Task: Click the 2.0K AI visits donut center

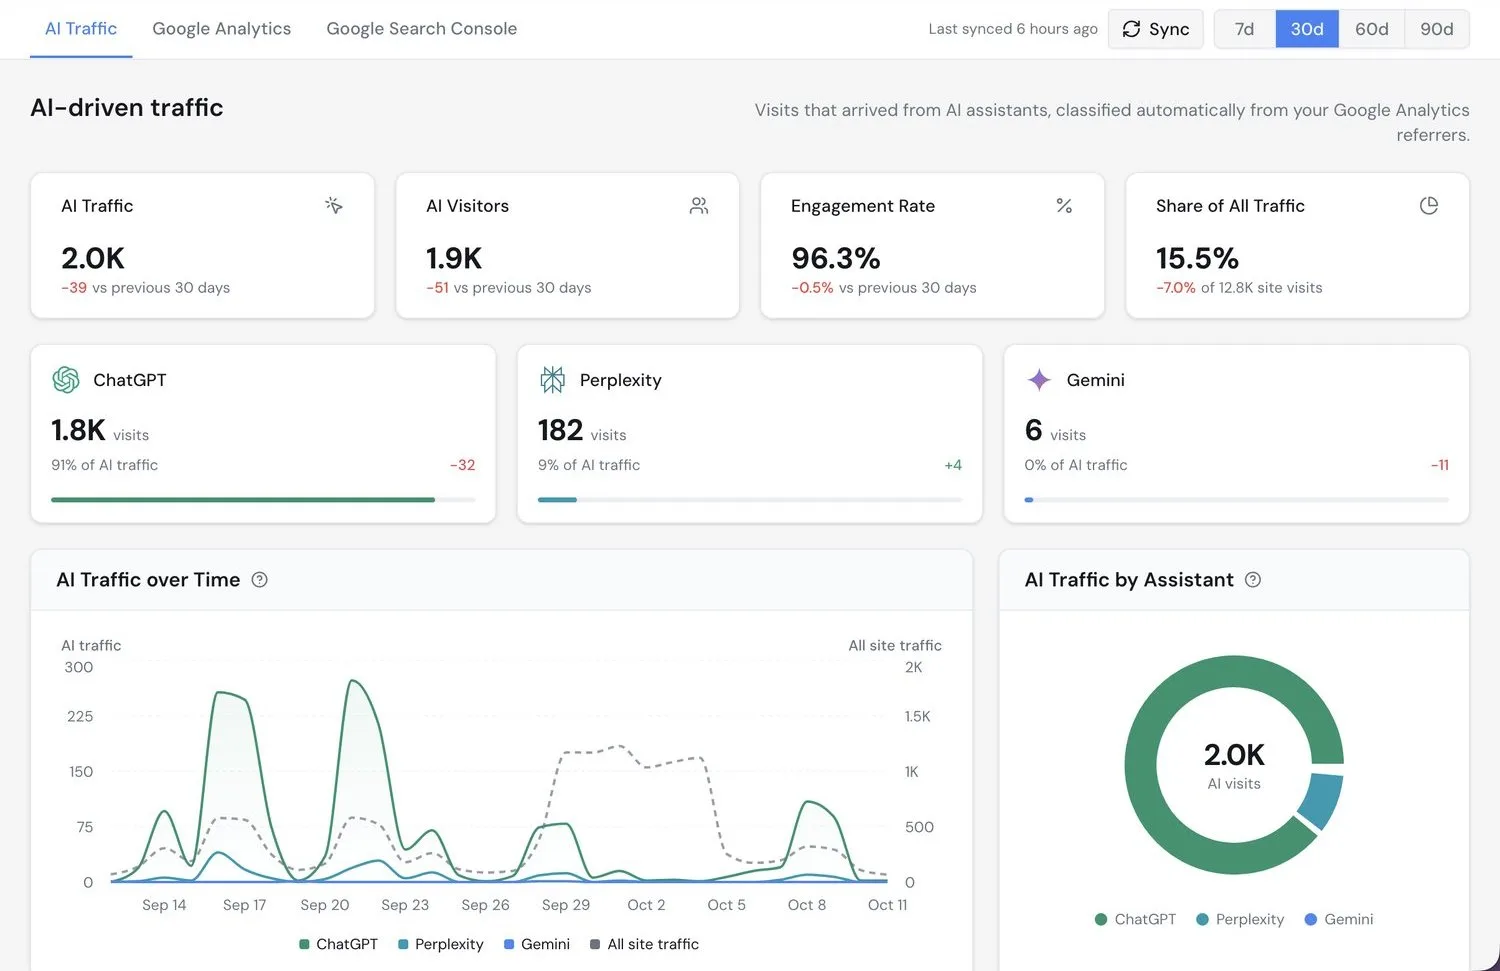Action: pos(1234,765)
